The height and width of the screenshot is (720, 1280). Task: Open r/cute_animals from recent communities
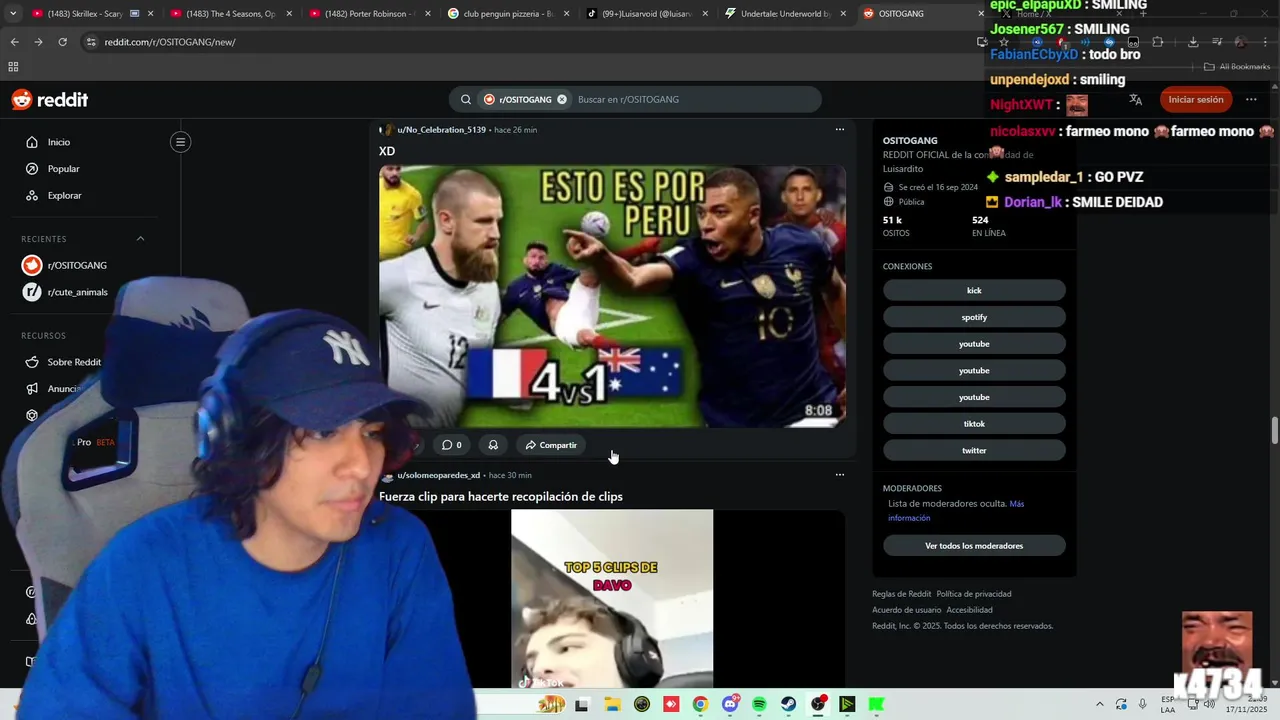(77, 292)
